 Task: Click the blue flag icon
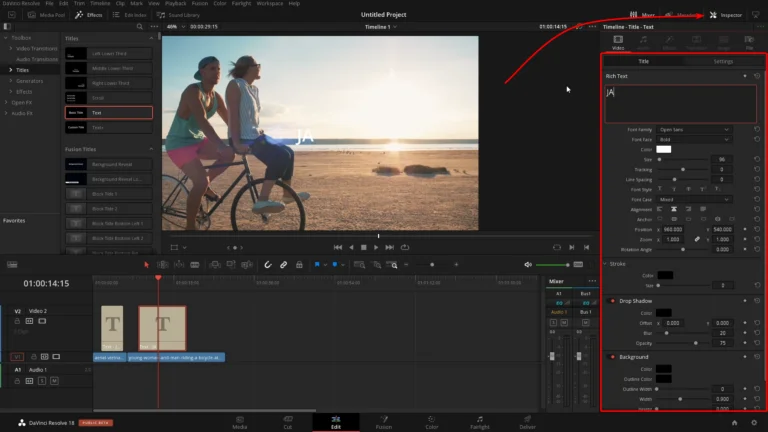317,264
